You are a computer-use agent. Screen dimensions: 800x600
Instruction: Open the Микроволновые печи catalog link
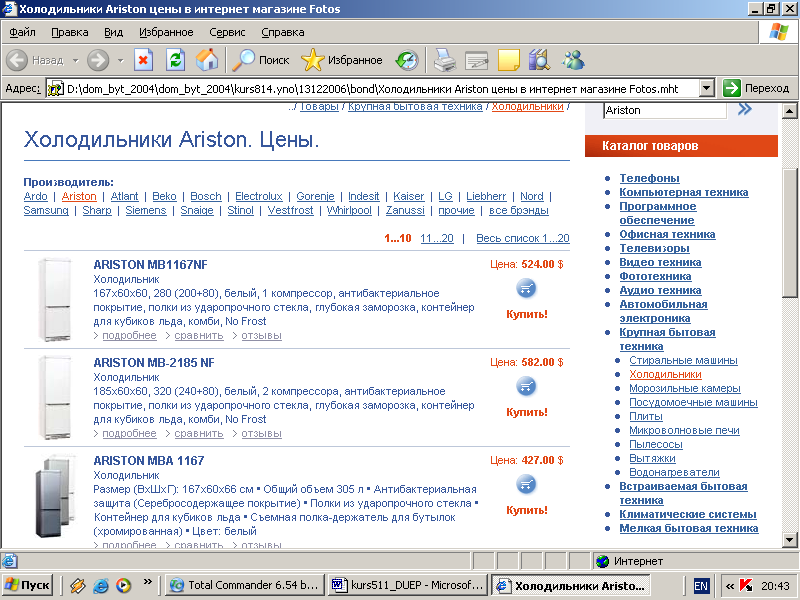pos(684,430)
